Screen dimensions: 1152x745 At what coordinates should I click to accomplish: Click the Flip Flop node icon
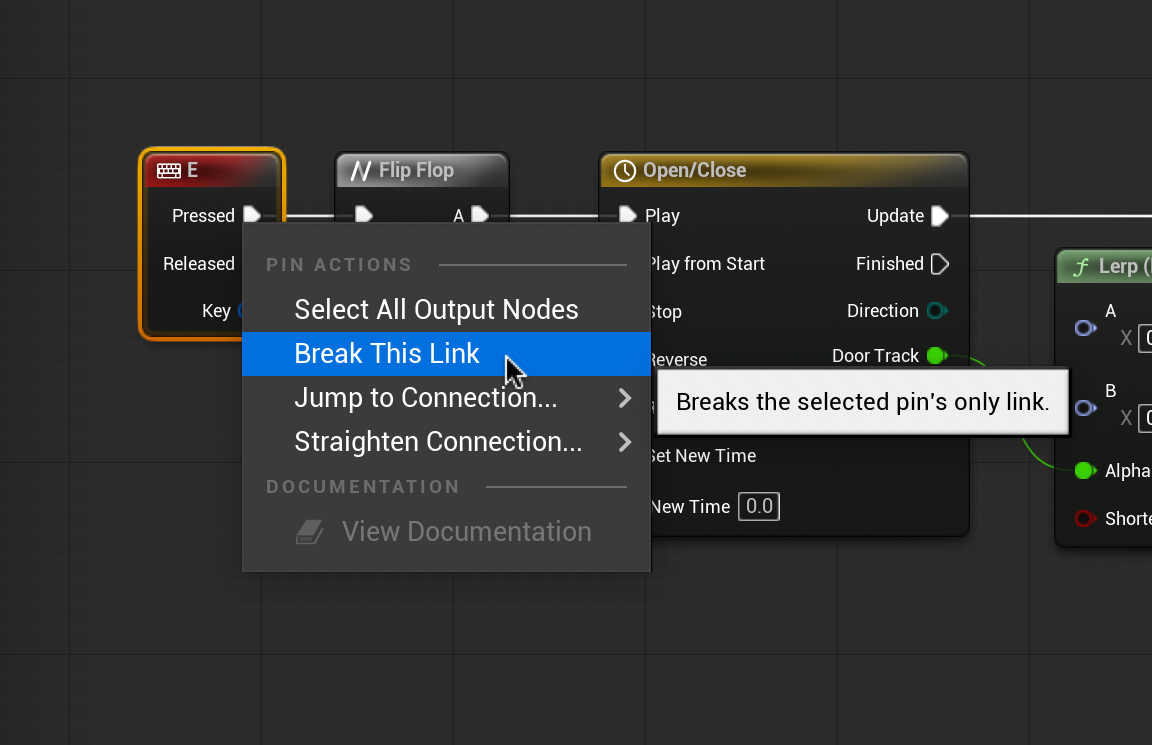(x=361, y=171)
